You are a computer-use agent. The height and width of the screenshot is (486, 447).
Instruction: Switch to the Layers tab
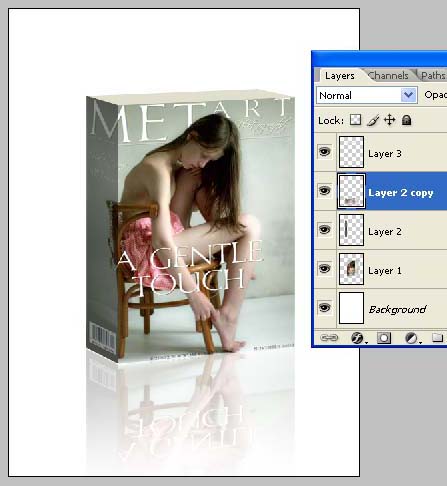tap(339, 76)
